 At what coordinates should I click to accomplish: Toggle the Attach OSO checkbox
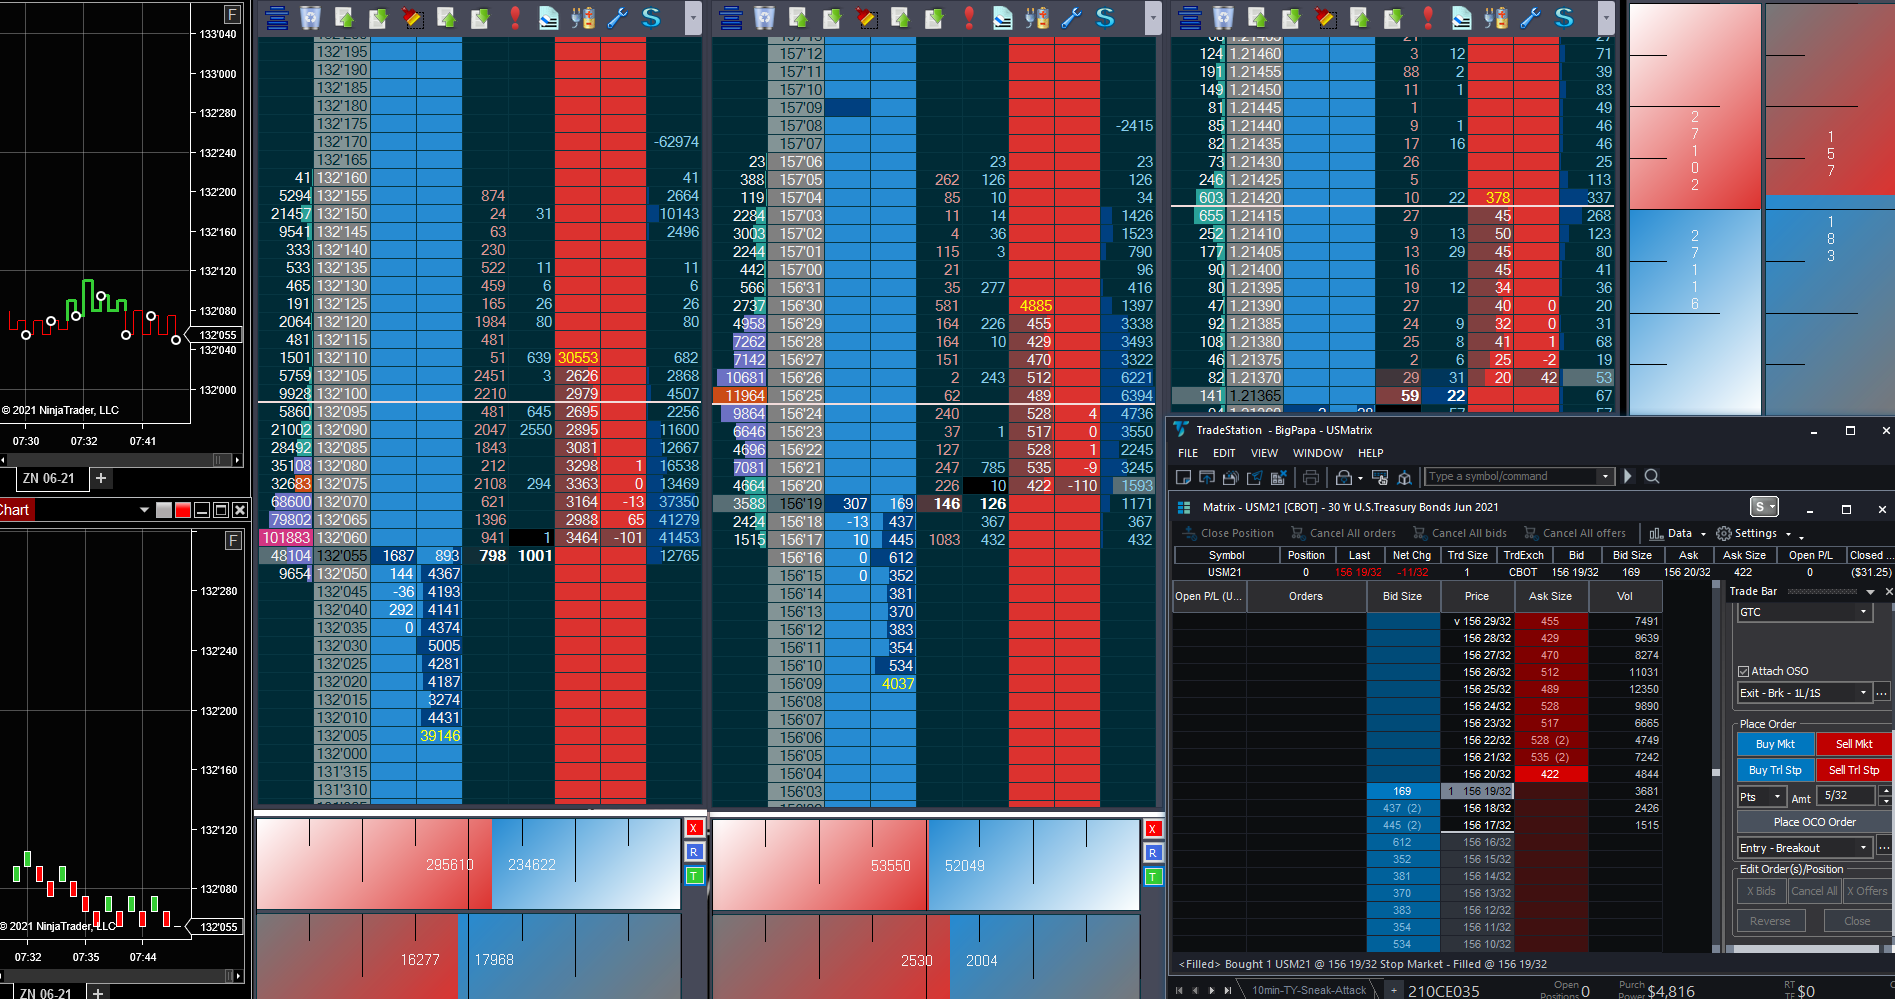[x=1744, y=671]
